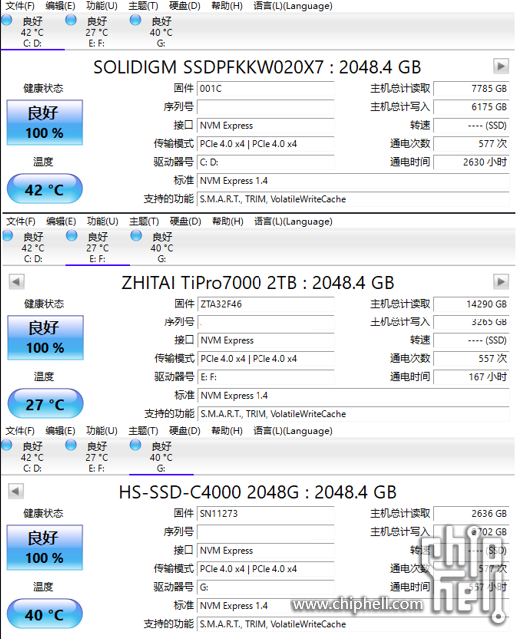
Task: Click the firmware field showing SN11273
Action: [266, 513]
